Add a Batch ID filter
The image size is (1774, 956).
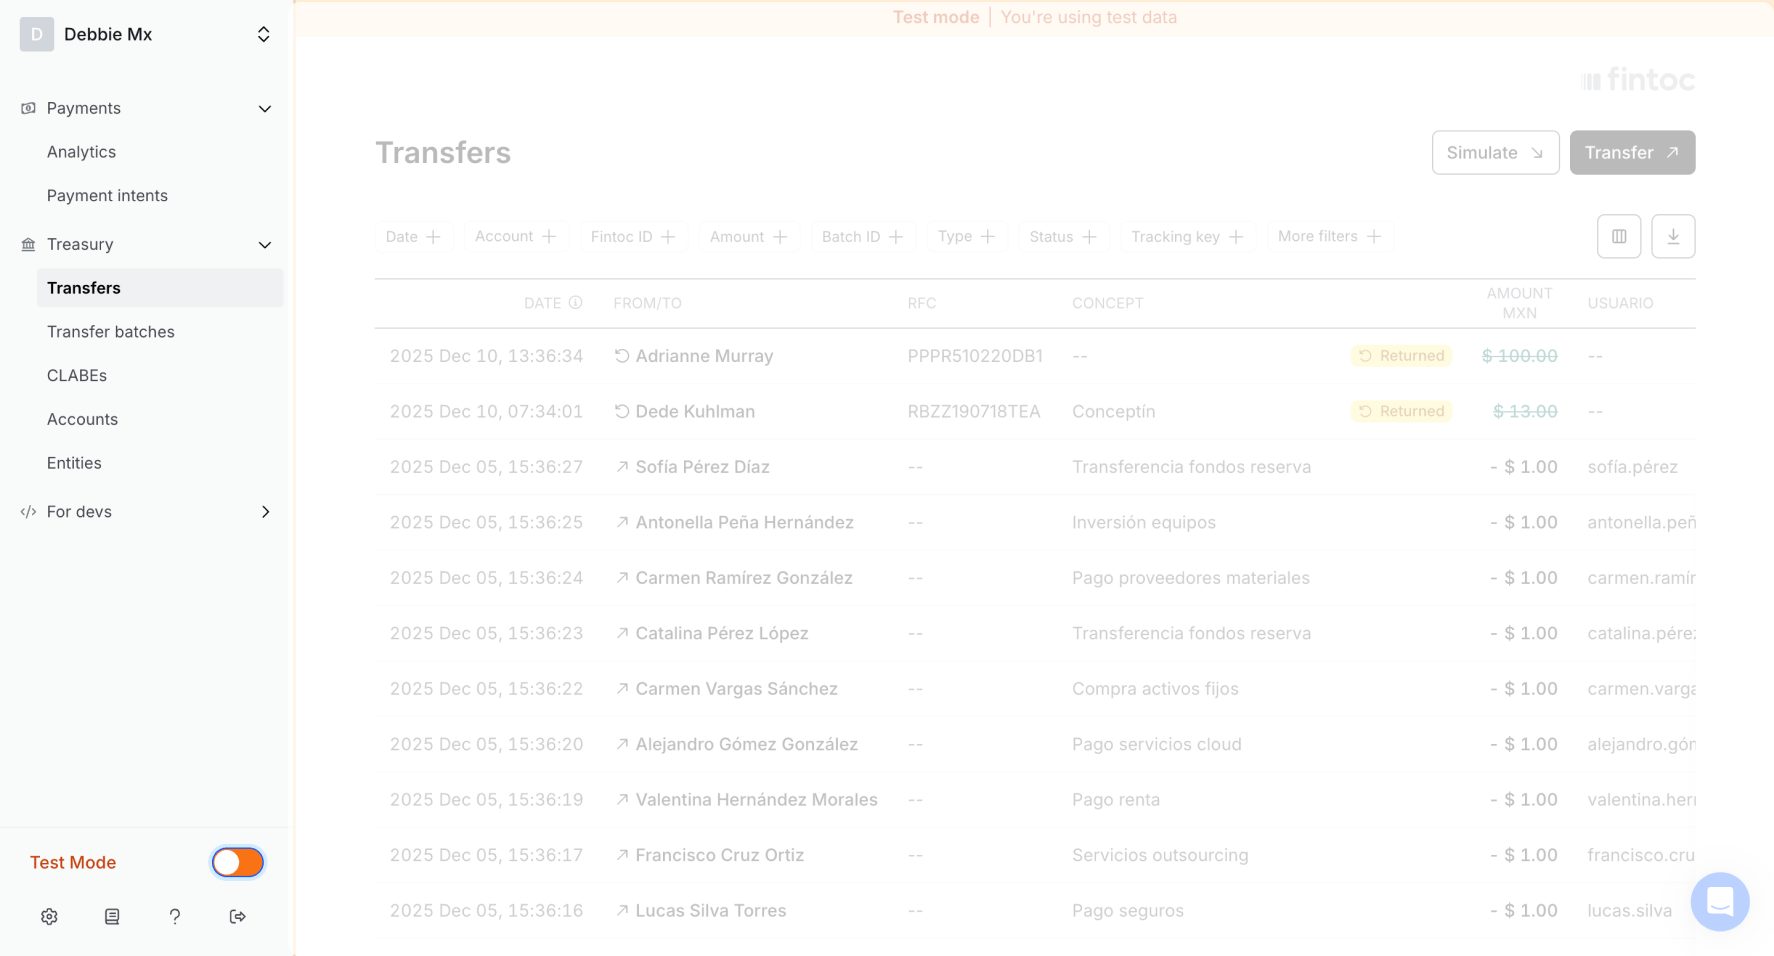pyautogui.click(x=862, y=237)
